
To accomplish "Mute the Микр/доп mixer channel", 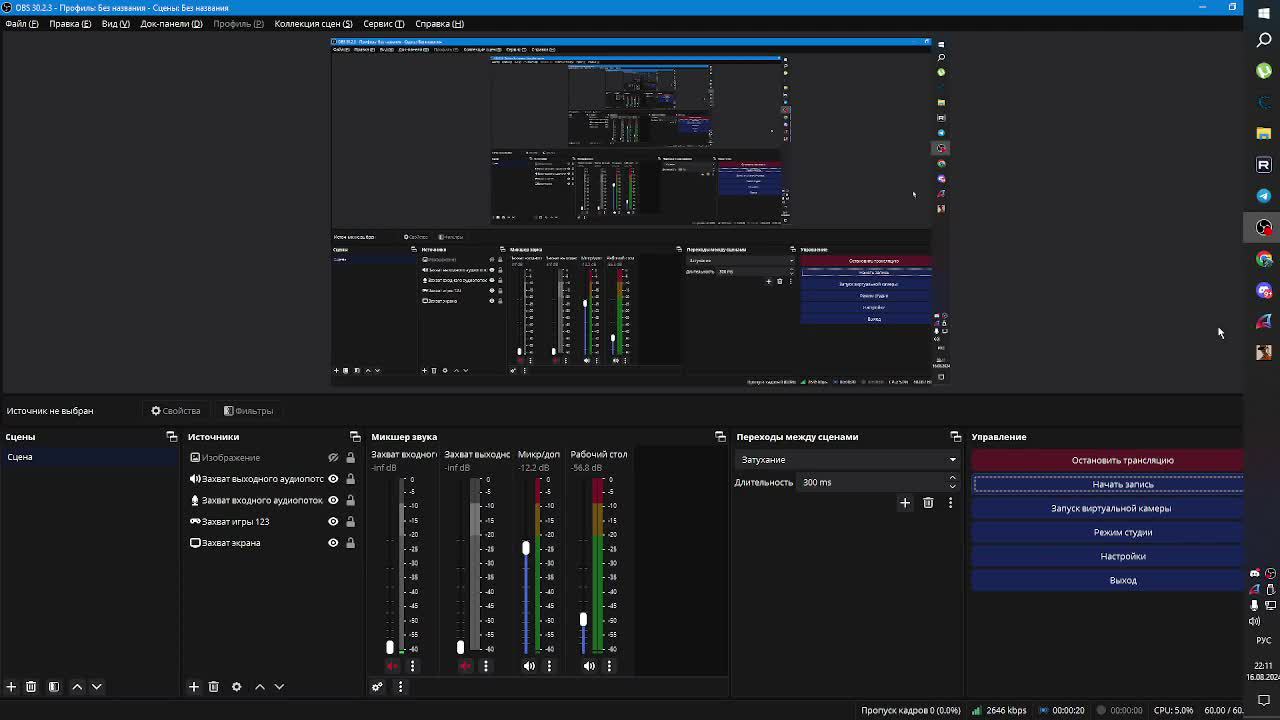I will pyautogui.click(x=529, y=666).
